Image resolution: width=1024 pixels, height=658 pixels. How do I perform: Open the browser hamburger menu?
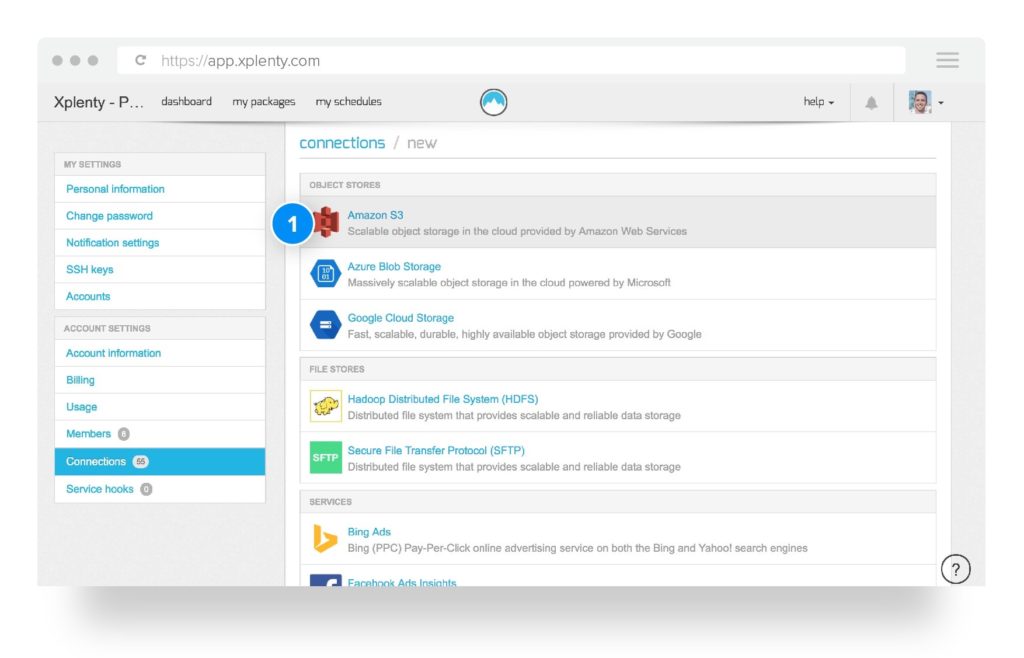(x=947, y=60)
